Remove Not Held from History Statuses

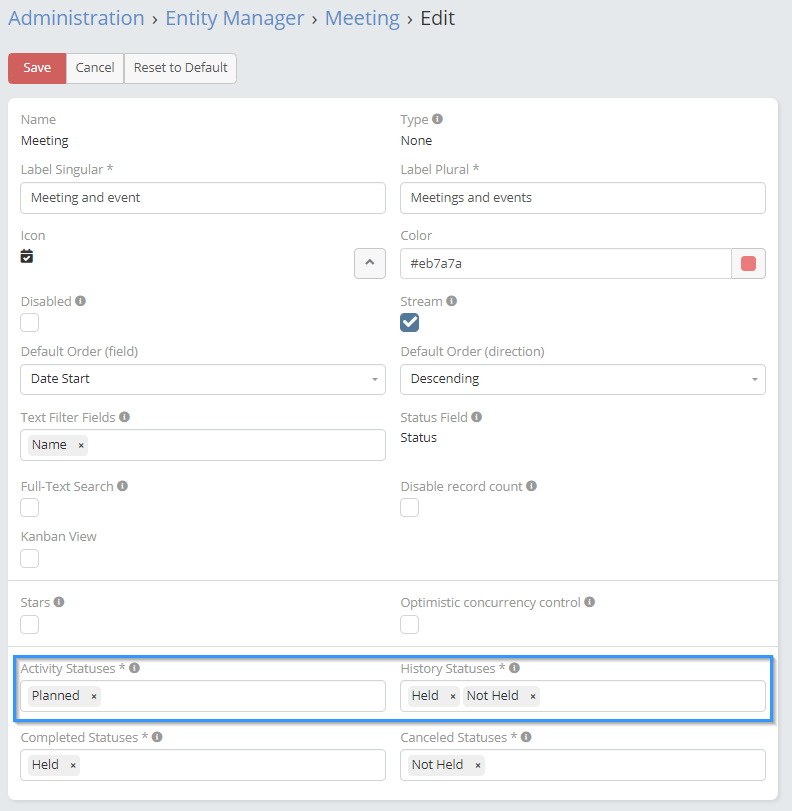tap(532, 696)
